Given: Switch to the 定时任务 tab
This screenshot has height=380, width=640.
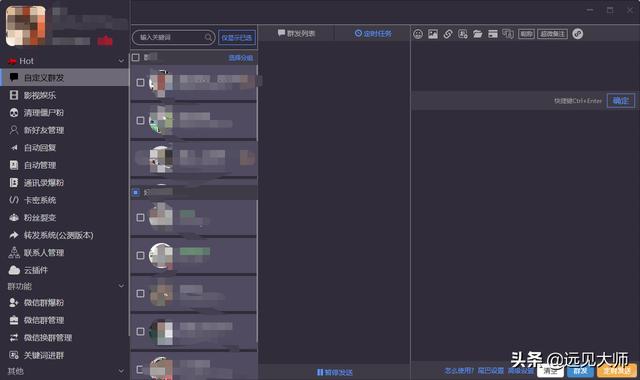Looking at the screenshot, I should (373, 33).
